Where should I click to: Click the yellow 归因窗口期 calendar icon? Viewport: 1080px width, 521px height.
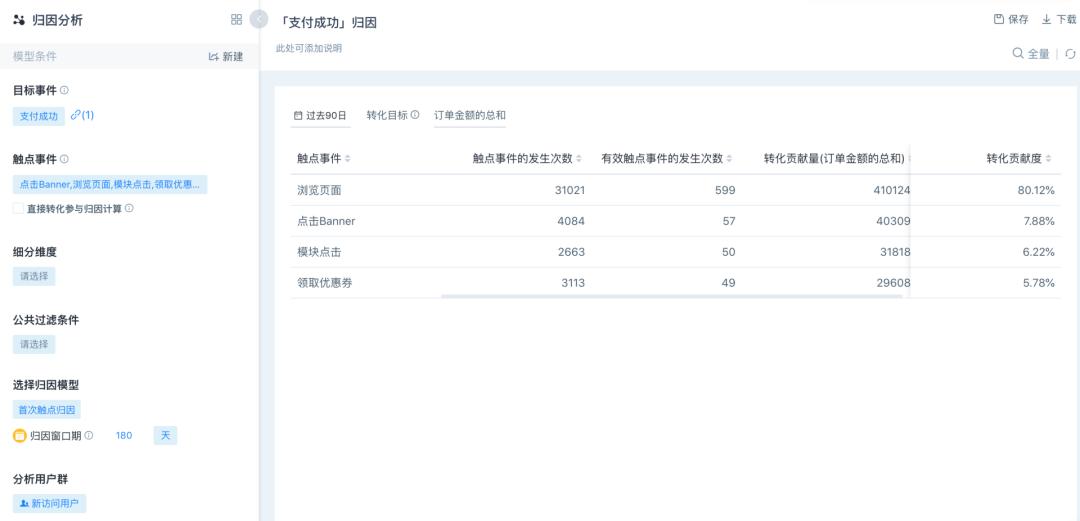[19, 436]
